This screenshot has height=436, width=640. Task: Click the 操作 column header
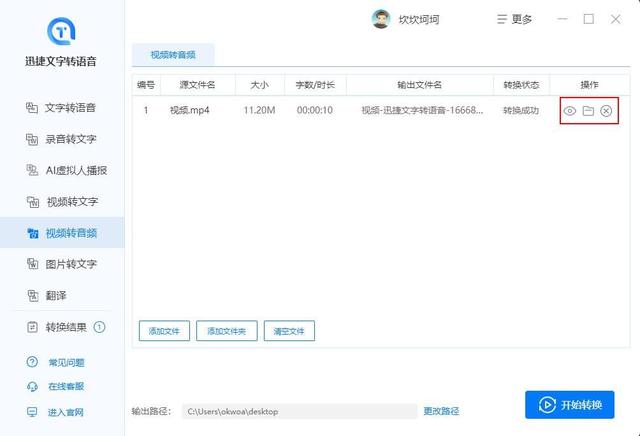[589, 85]
